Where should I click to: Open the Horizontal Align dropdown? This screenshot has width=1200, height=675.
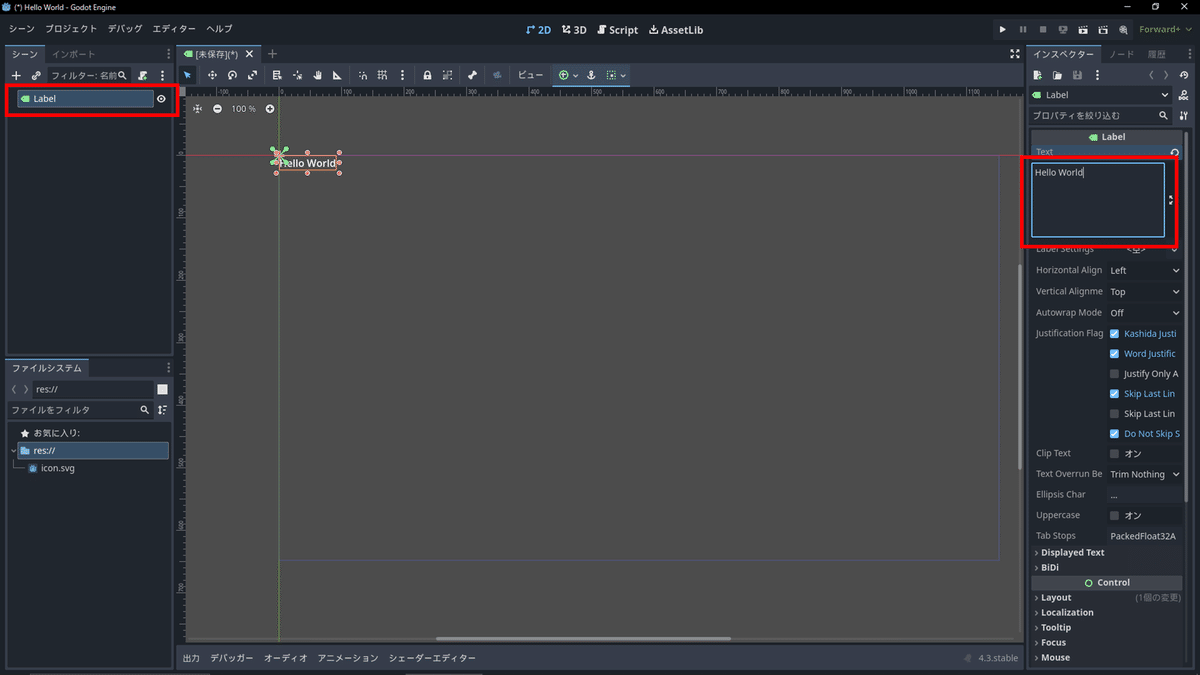pos(1145,269)
